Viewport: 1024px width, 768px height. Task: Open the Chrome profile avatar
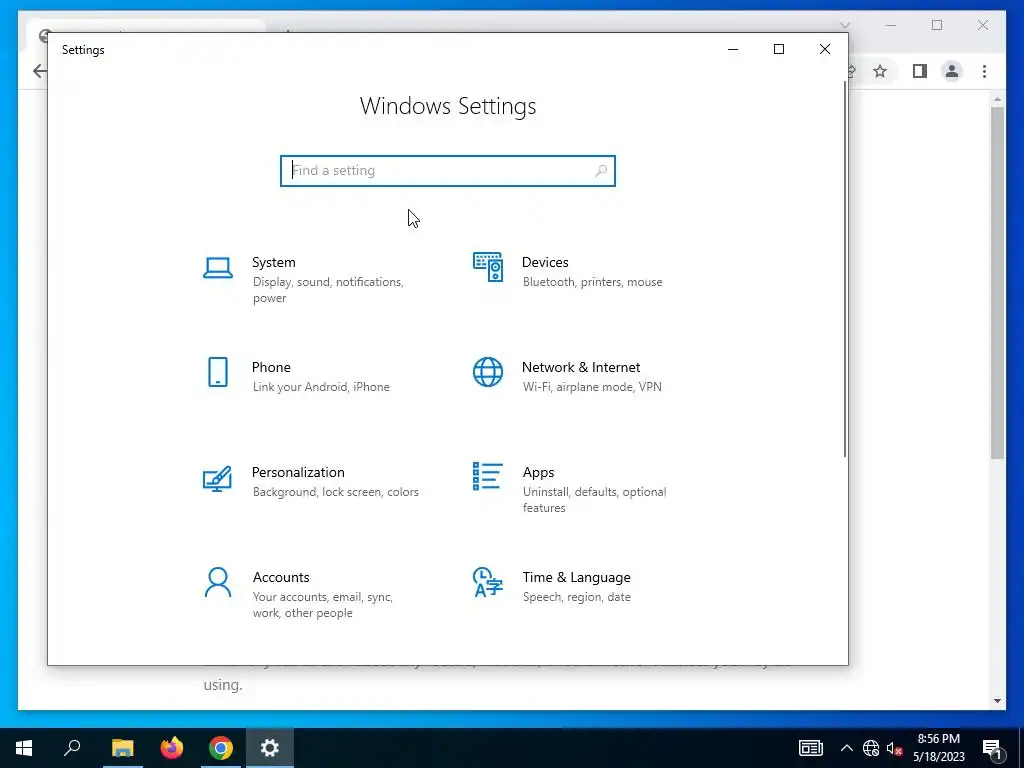pyautogui.click(x=952, y=71)
